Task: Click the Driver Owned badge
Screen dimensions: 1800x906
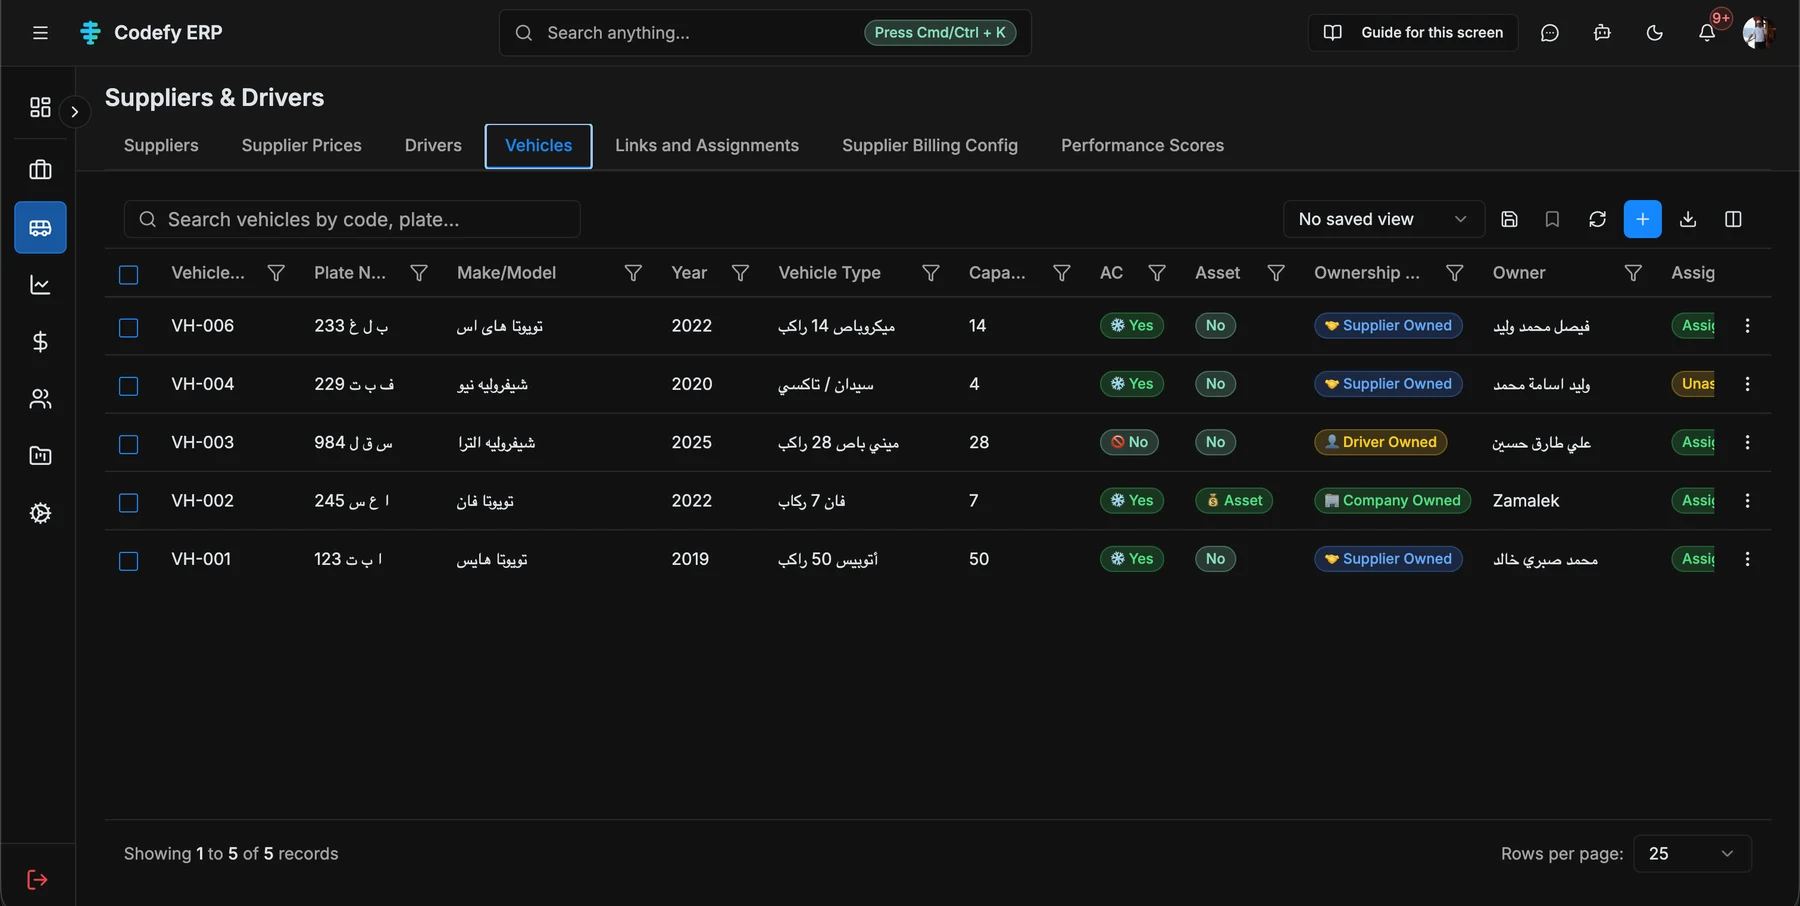Action: click(x=1380, y=442)
